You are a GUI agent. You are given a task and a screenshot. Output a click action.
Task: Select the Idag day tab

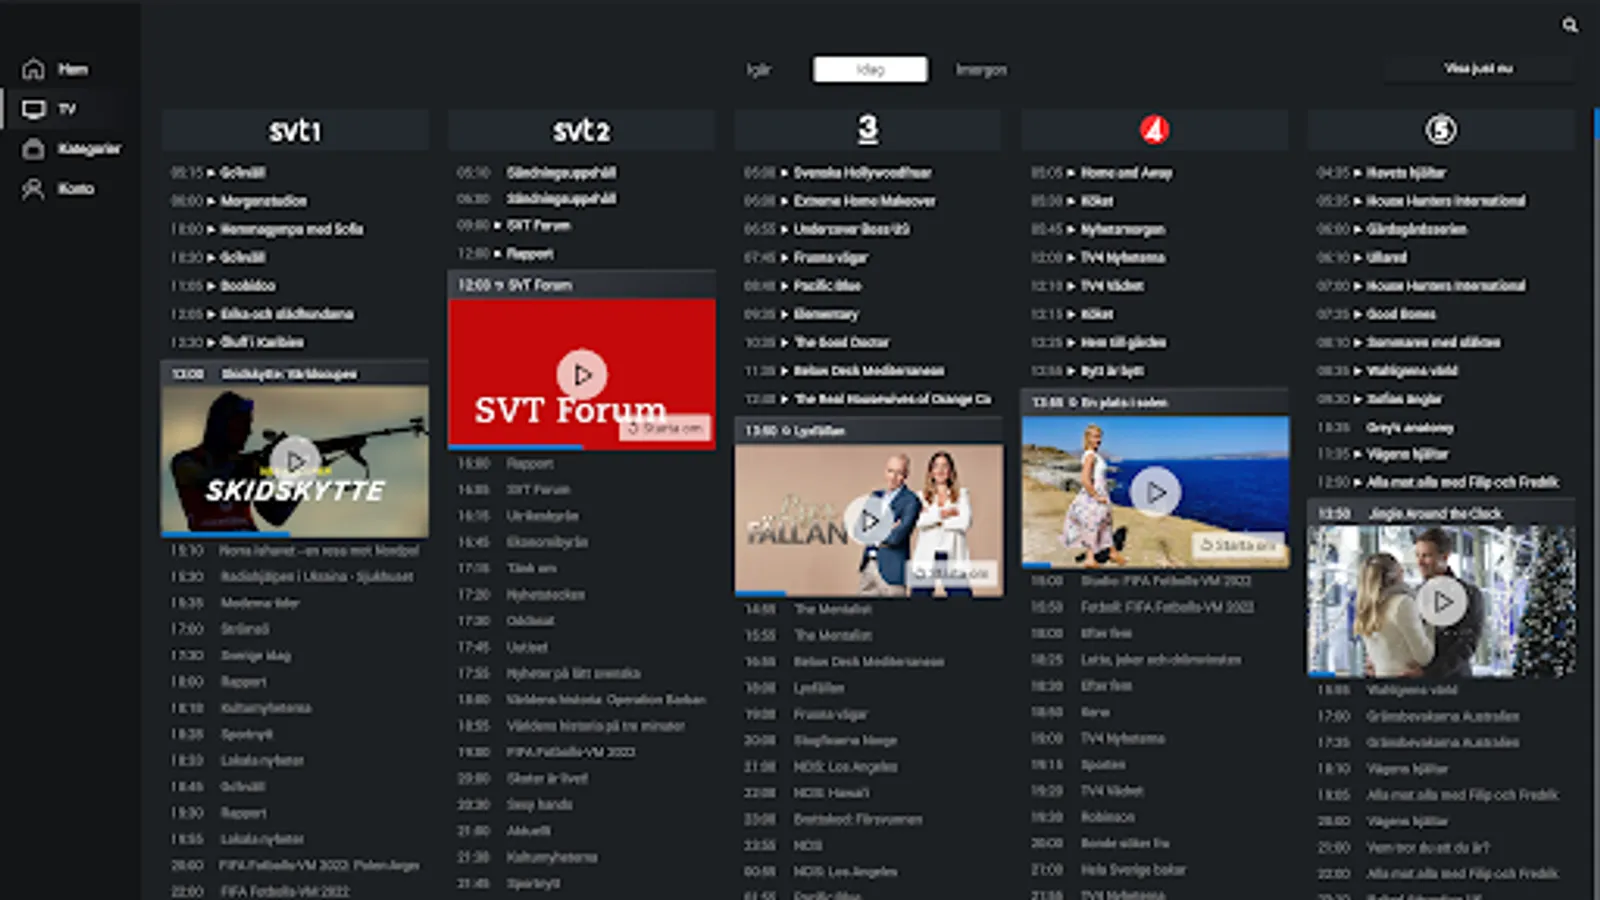click(870, 69)
